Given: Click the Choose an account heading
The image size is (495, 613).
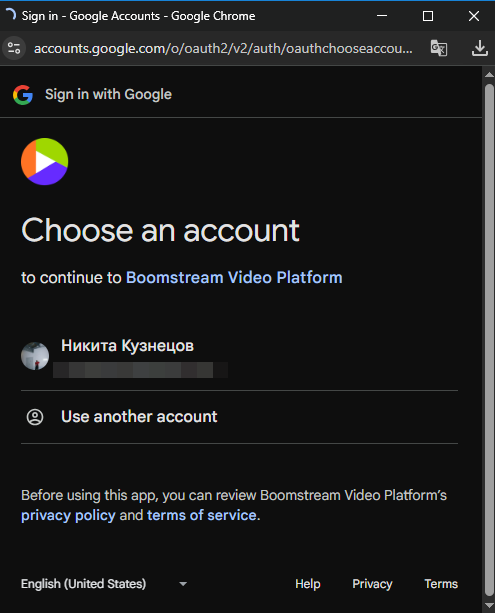Looking at the screenshot, I should (x=160, y=230).
